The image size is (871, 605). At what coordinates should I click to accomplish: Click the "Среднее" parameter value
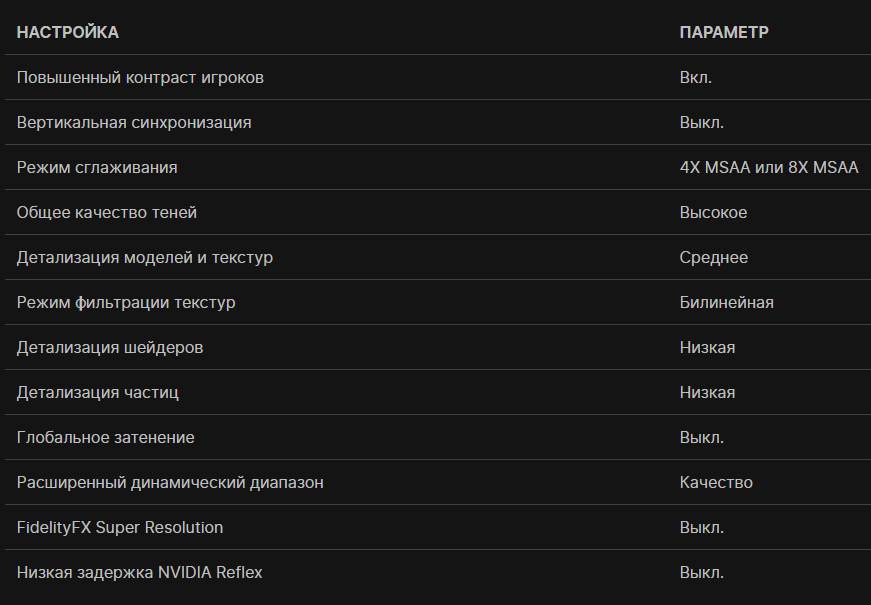click(713, 257)
